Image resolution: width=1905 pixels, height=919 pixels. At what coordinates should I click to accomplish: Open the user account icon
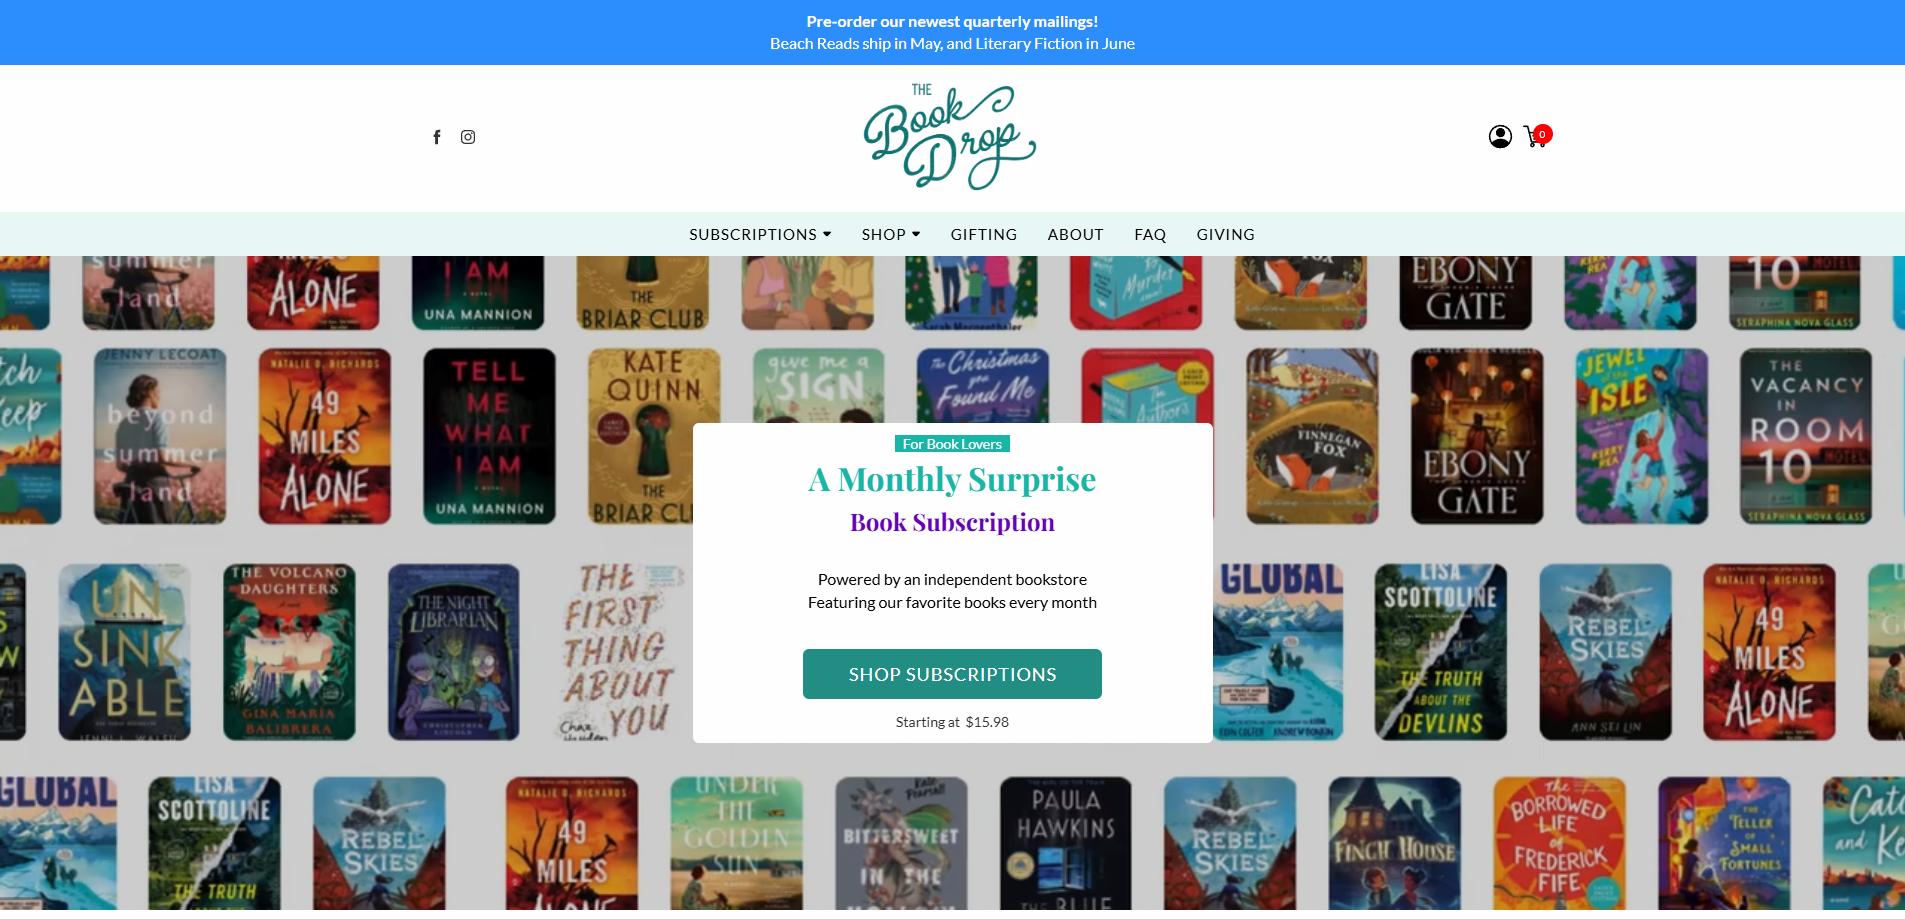coord(1500,136)
